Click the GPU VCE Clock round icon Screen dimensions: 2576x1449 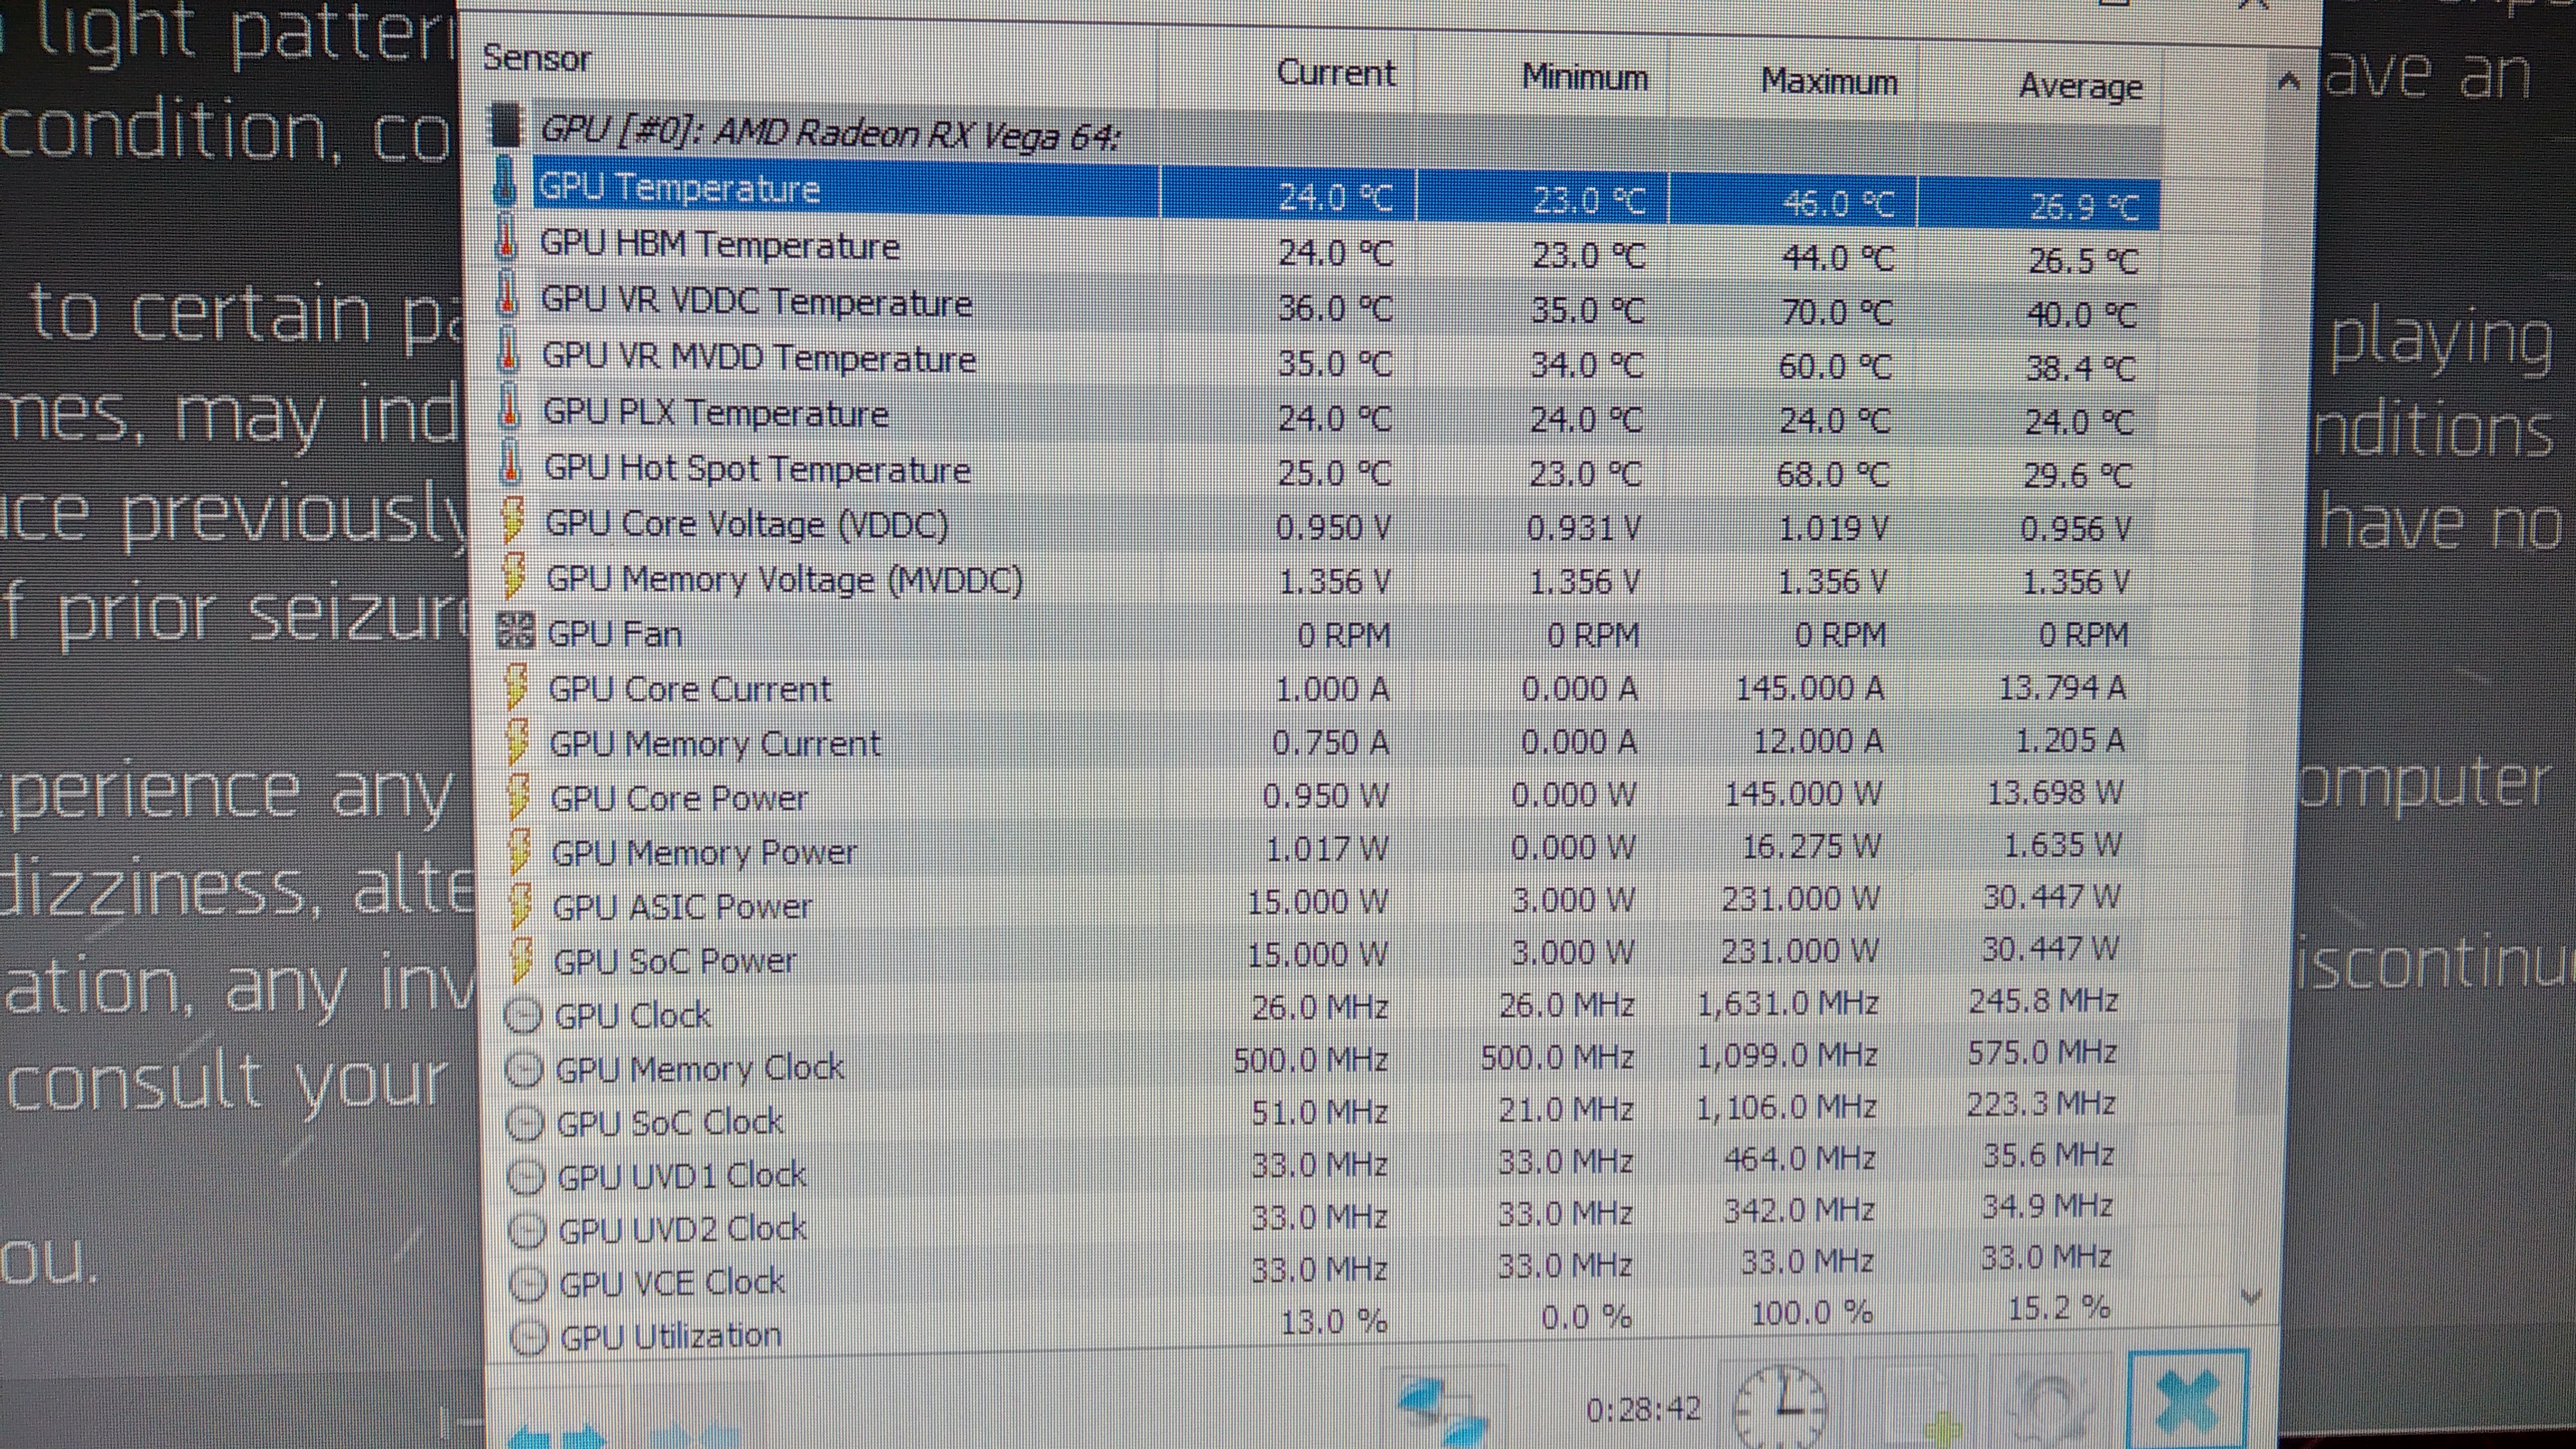[528, 1284]
